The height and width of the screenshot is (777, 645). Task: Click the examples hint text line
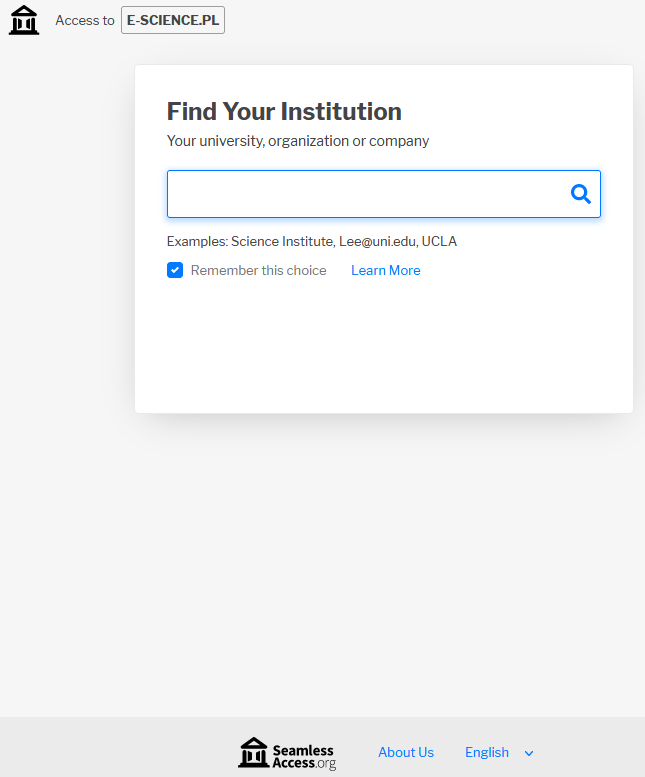[312, 241]
